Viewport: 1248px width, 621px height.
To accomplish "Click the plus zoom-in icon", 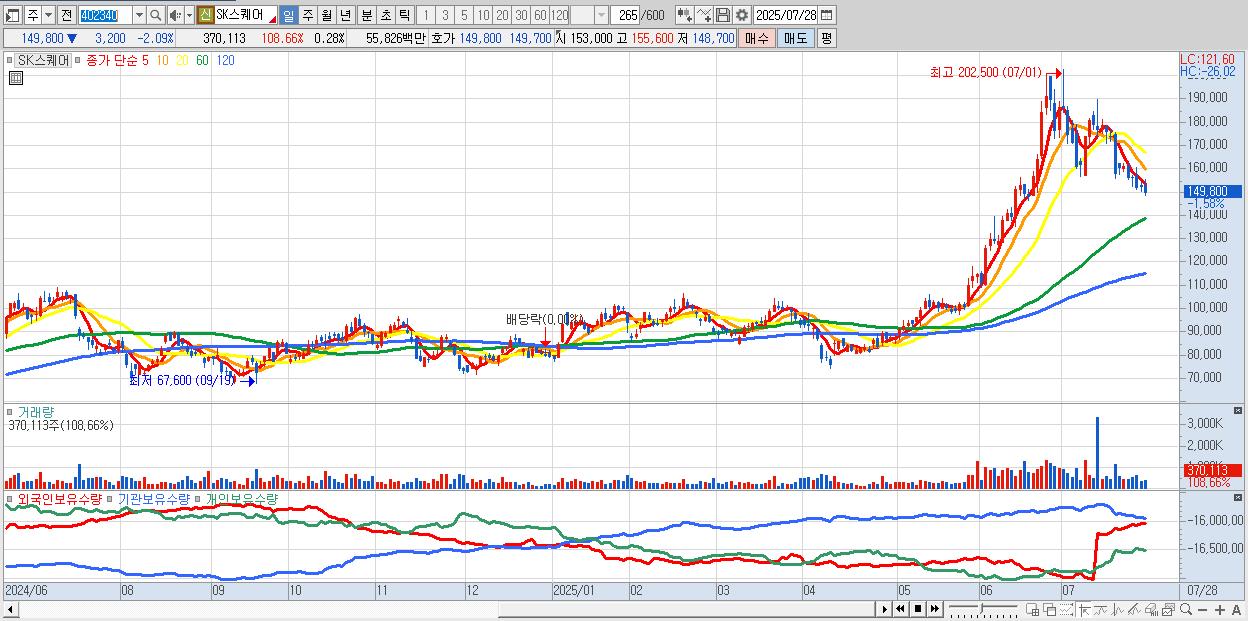I will pyautogui.click(x=1219, y=609).
